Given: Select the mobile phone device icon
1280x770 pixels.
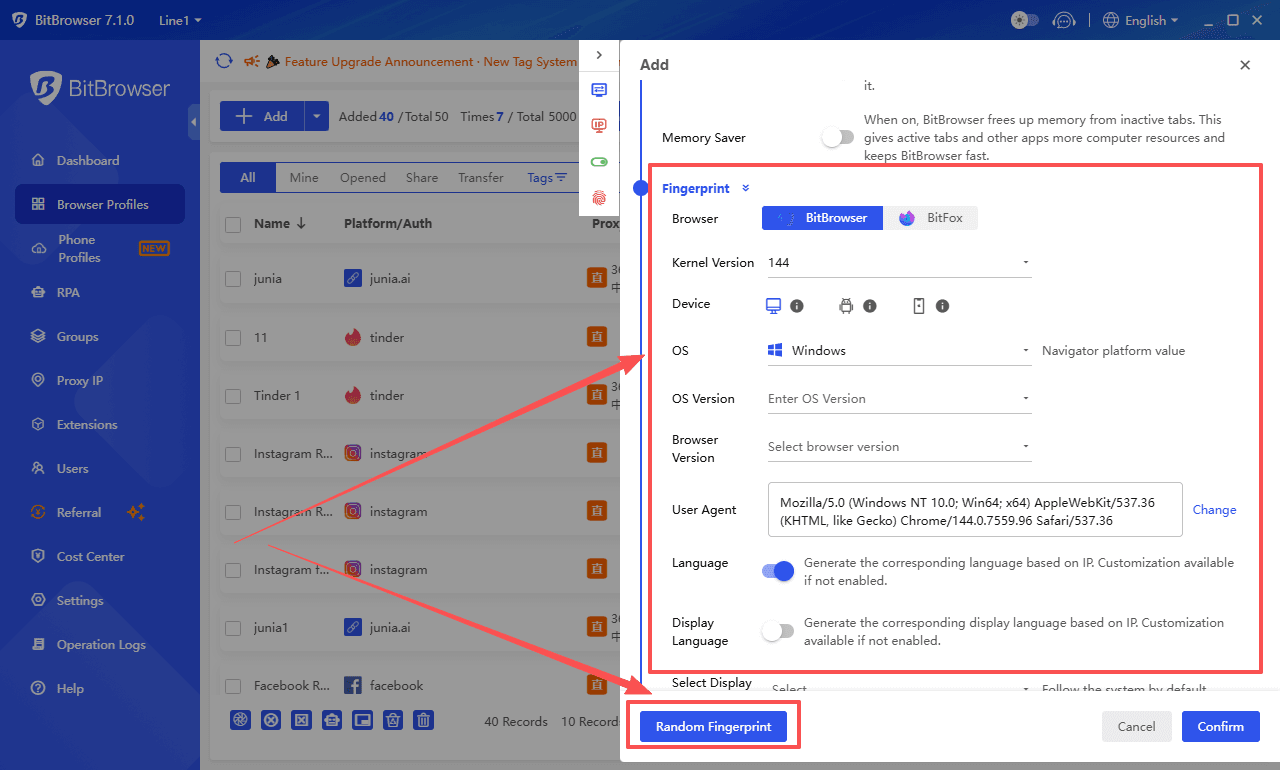Looking at the screenshot, I should click(919, 305).
